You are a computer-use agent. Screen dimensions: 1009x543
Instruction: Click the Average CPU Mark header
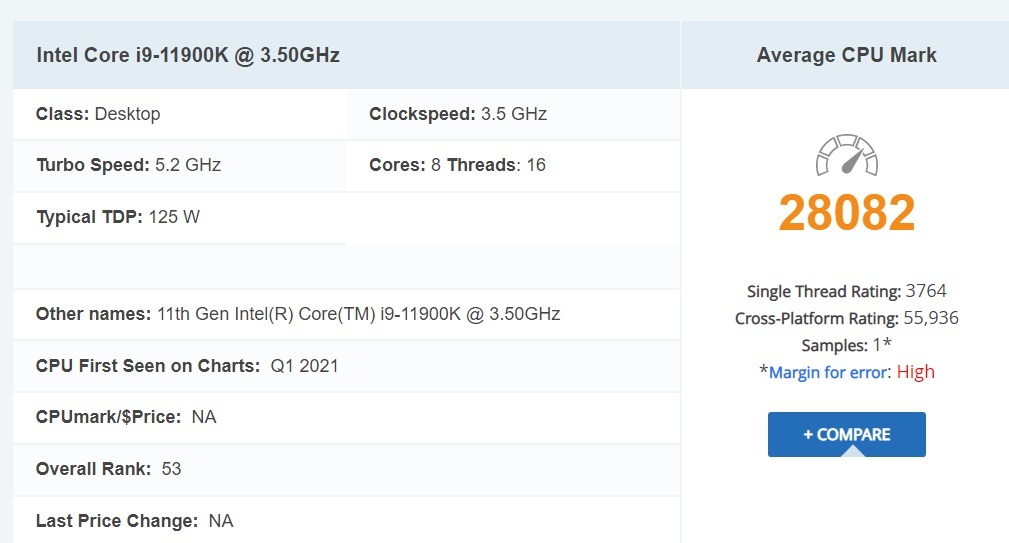click(846, 55)
